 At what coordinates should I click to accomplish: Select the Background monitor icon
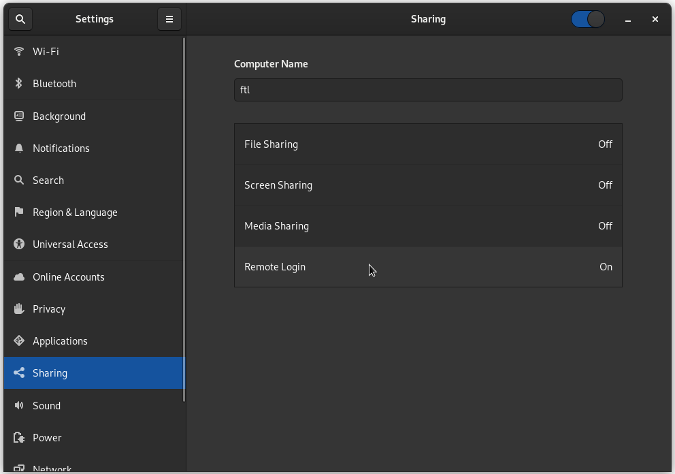click(19, 116)
